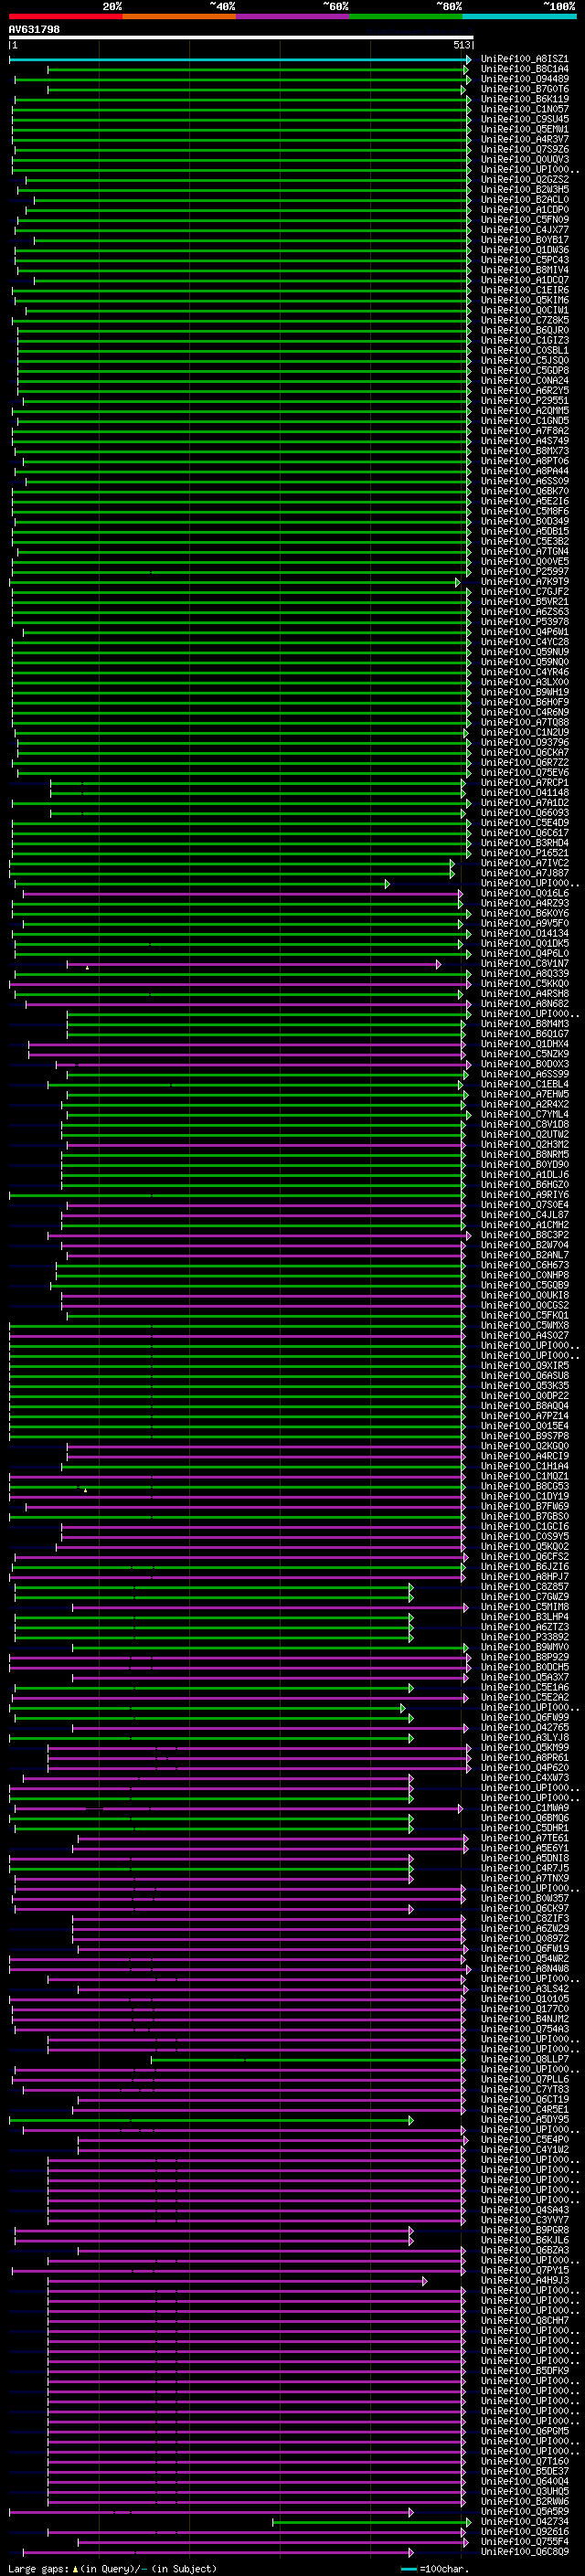This screenshot has width=585, height=2576.
Task: Click label UniRef100_A4H9J3
Action: point(524,2281)
